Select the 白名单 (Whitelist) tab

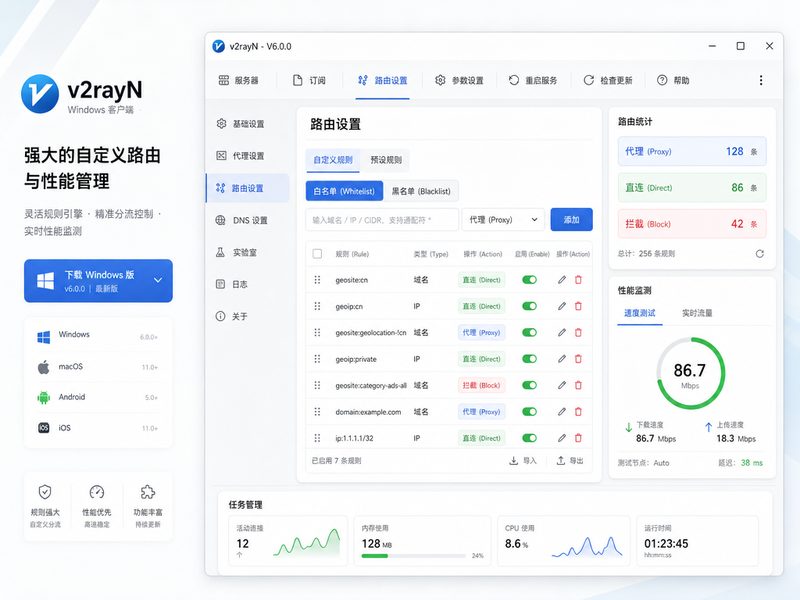pyautogui.click(x=344, y=191)
